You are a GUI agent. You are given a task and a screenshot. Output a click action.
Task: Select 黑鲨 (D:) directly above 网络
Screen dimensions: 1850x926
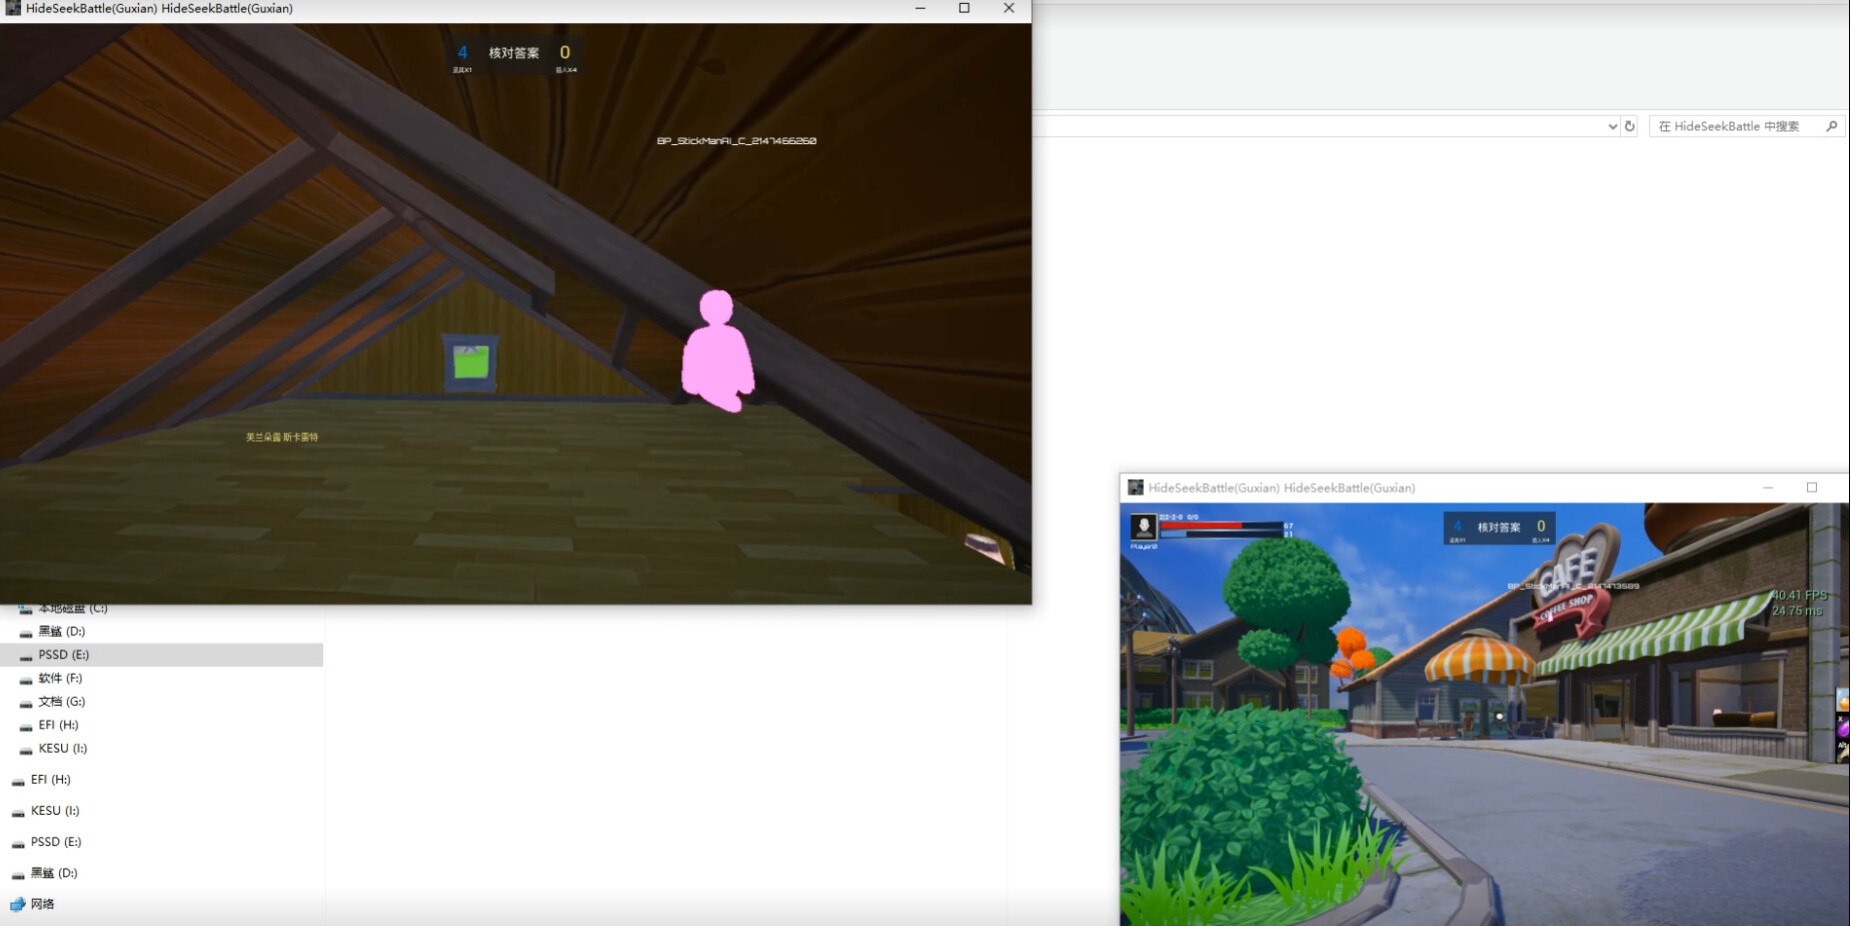(x=54, y=873)
